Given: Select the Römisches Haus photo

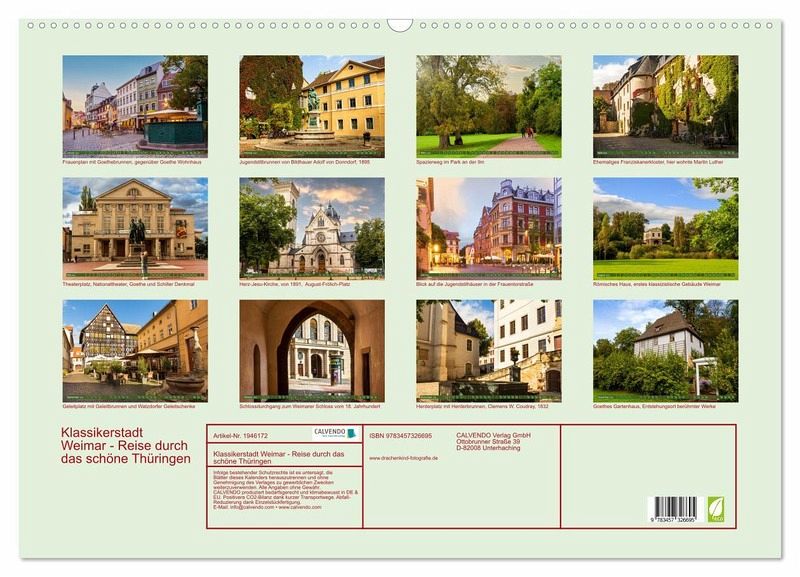Looking at the screenshot, I should pos(665,228).
